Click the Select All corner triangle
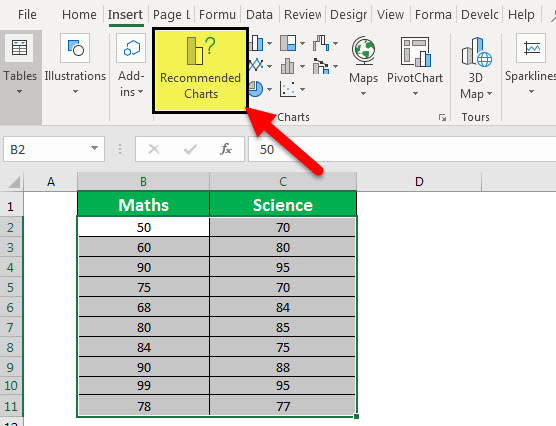 pyautogui.click(x=14, y=182)
